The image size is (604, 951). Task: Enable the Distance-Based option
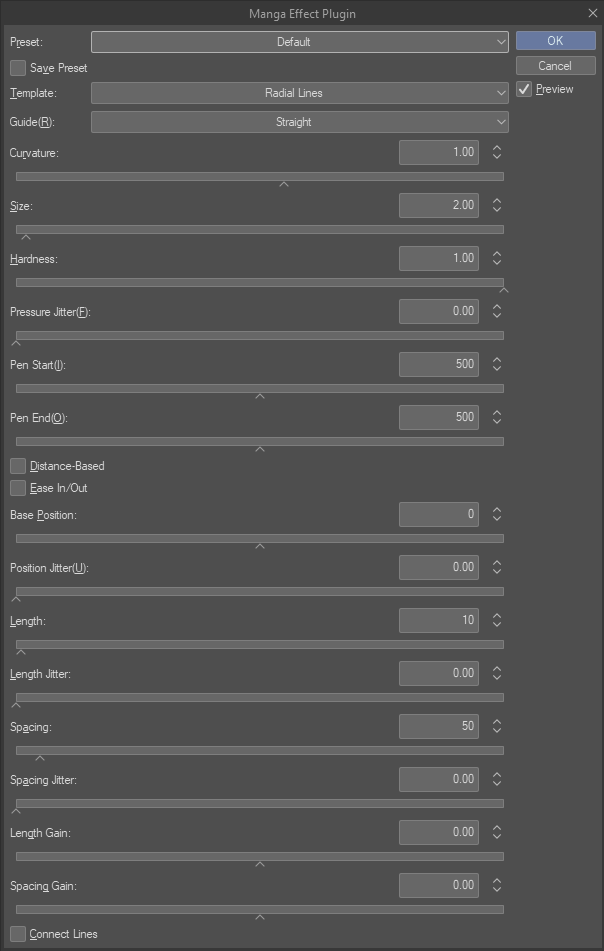coord(18,466)
